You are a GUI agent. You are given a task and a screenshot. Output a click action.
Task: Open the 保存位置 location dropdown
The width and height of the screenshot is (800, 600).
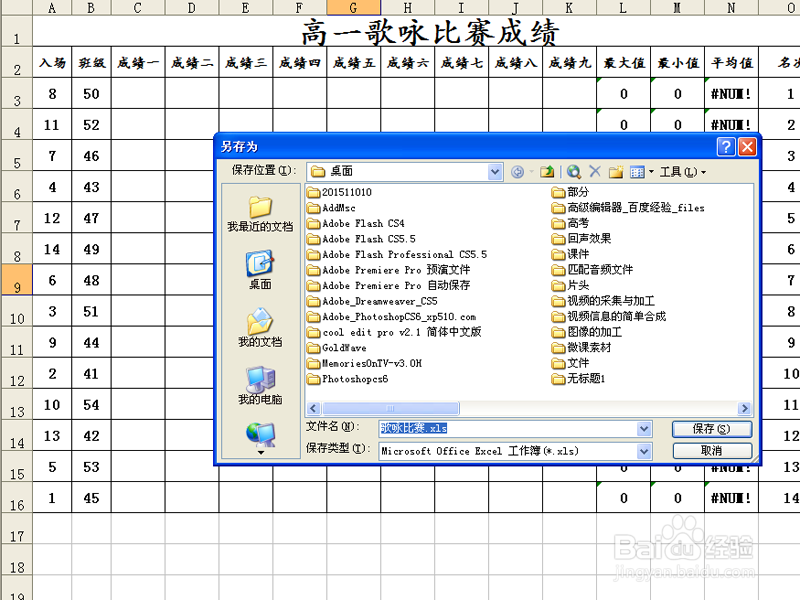point(497,171)
